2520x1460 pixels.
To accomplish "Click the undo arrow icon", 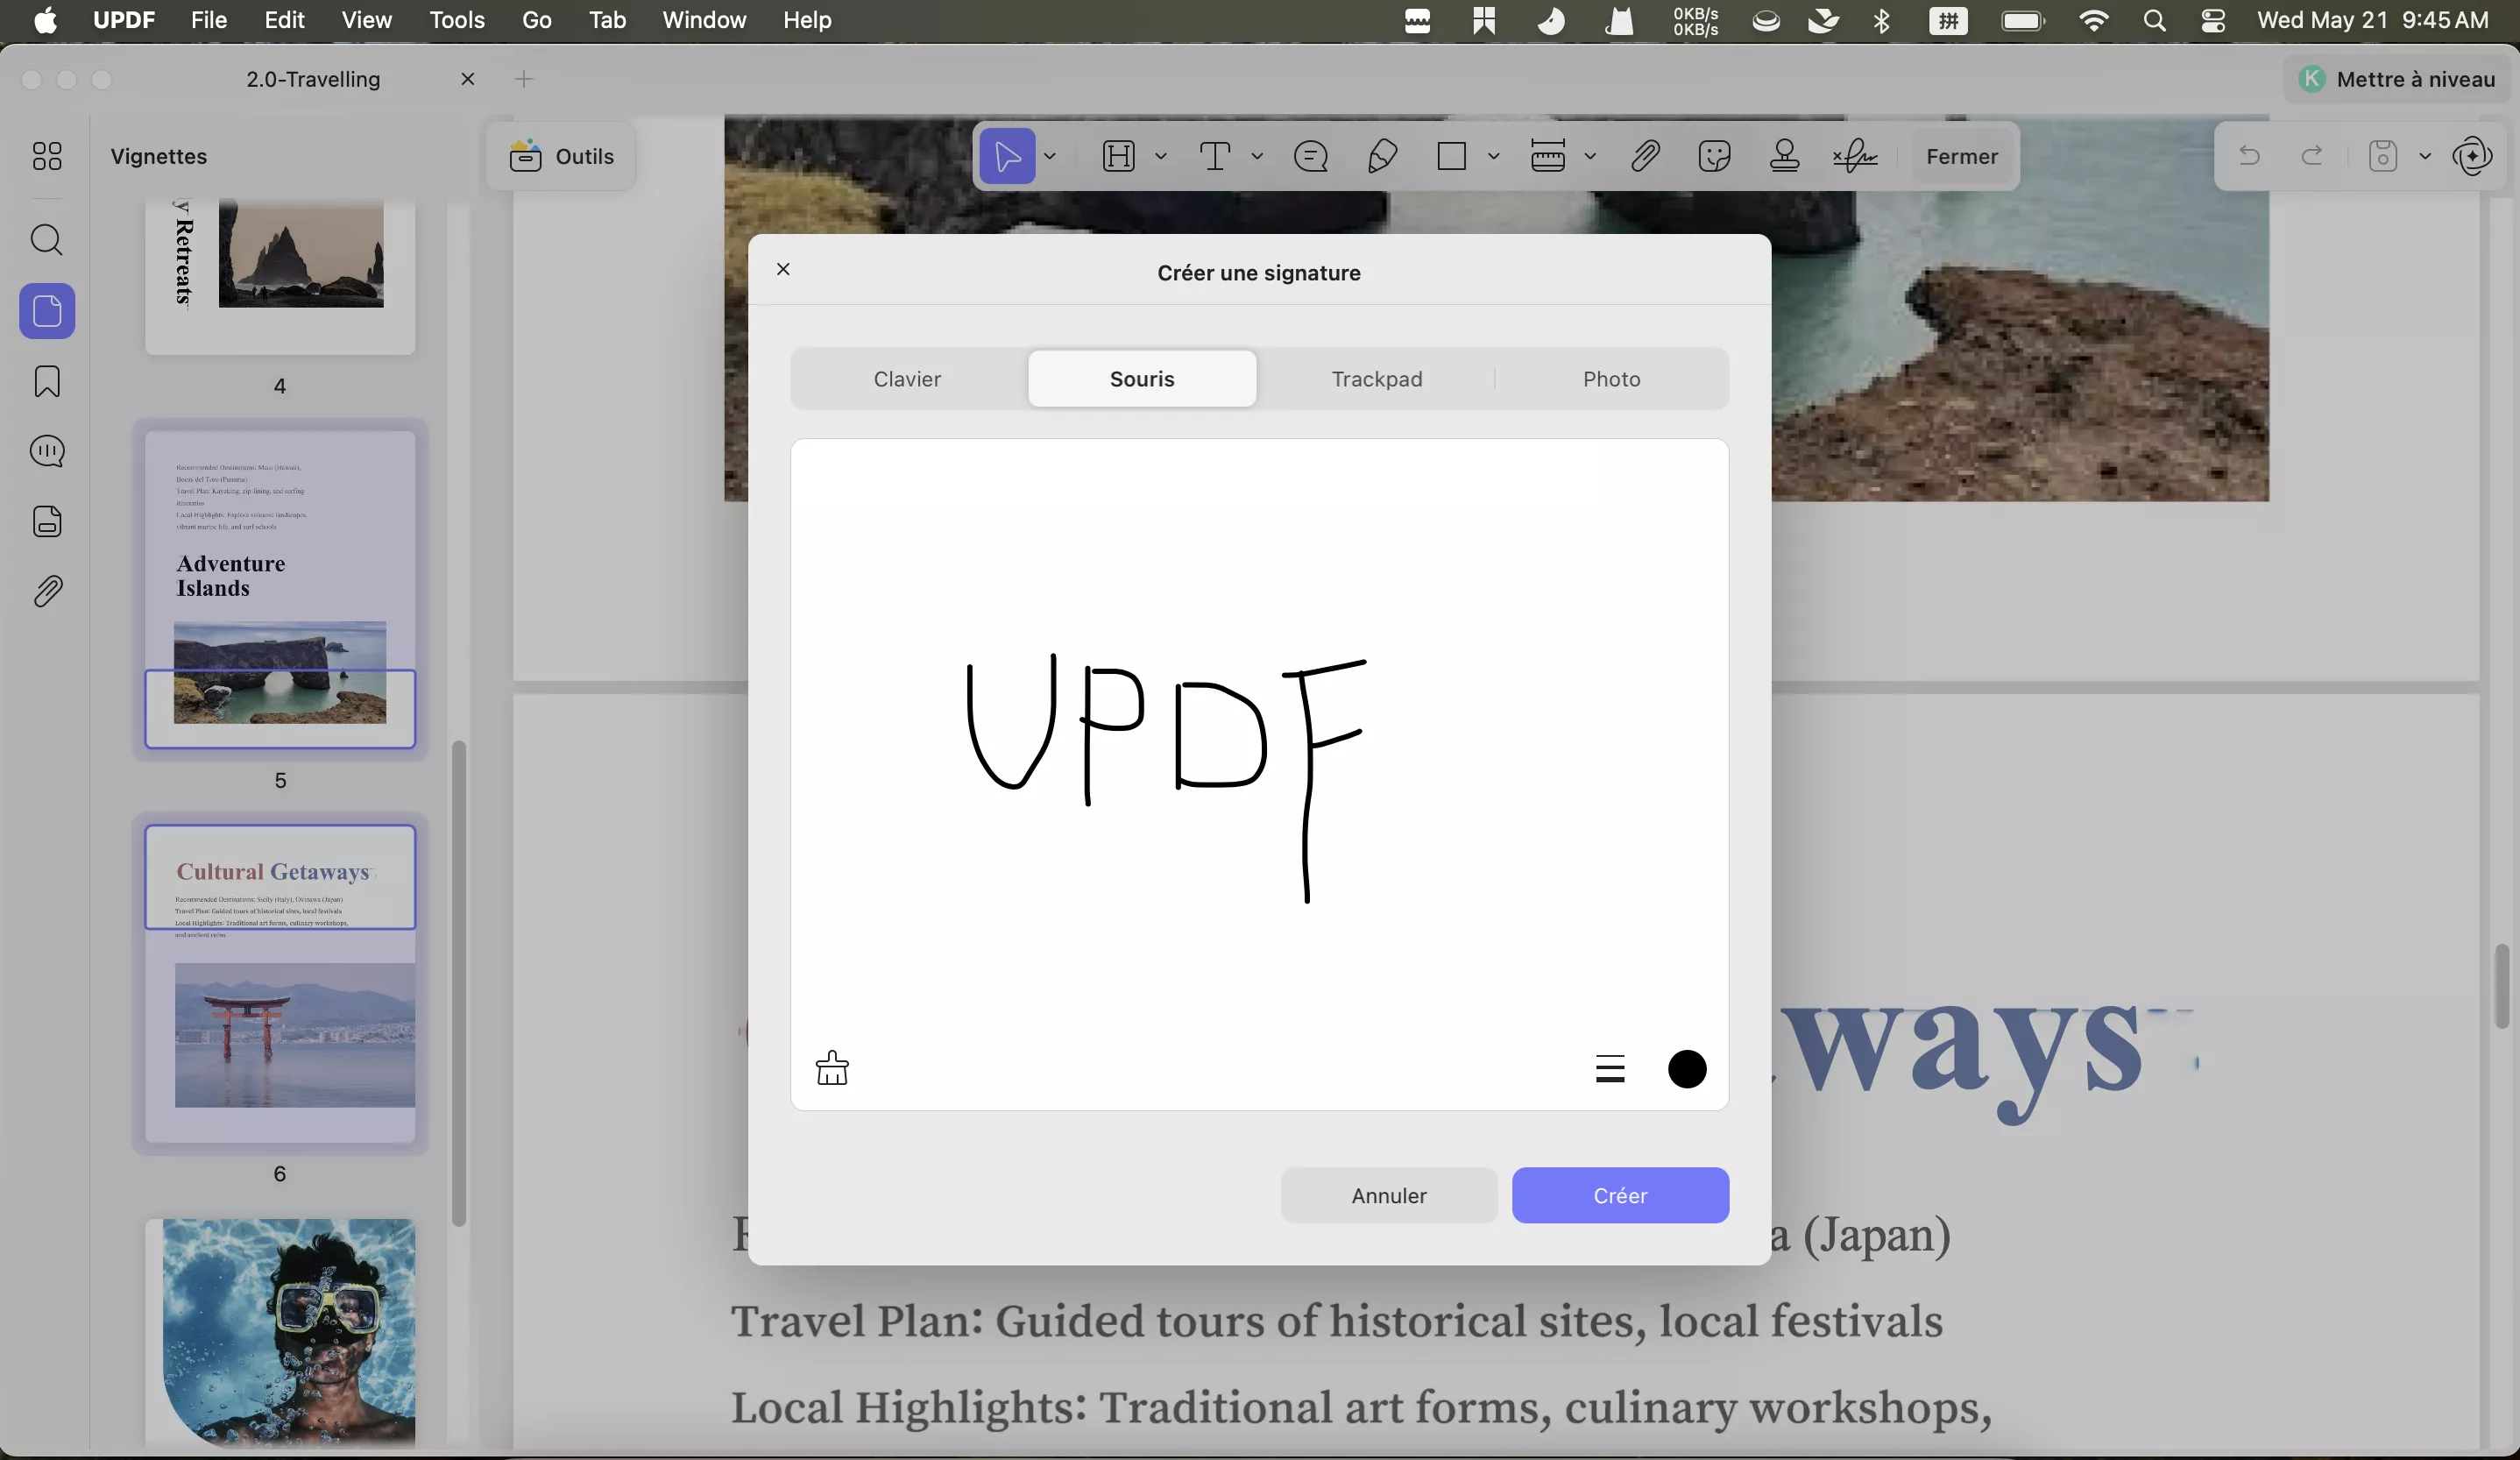I will pyautogui.click(x=2249, y=156).
